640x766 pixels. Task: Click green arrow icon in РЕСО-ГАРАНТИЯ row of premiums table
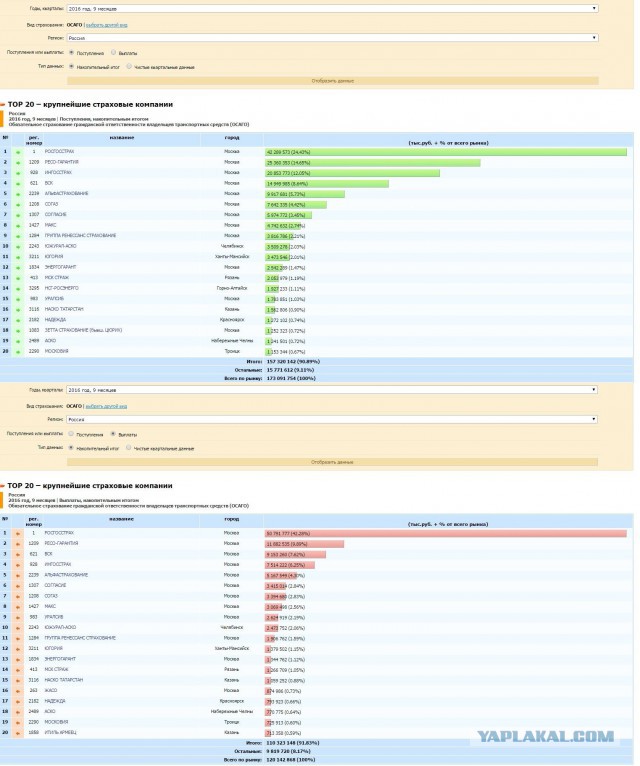tap(18, 163)
